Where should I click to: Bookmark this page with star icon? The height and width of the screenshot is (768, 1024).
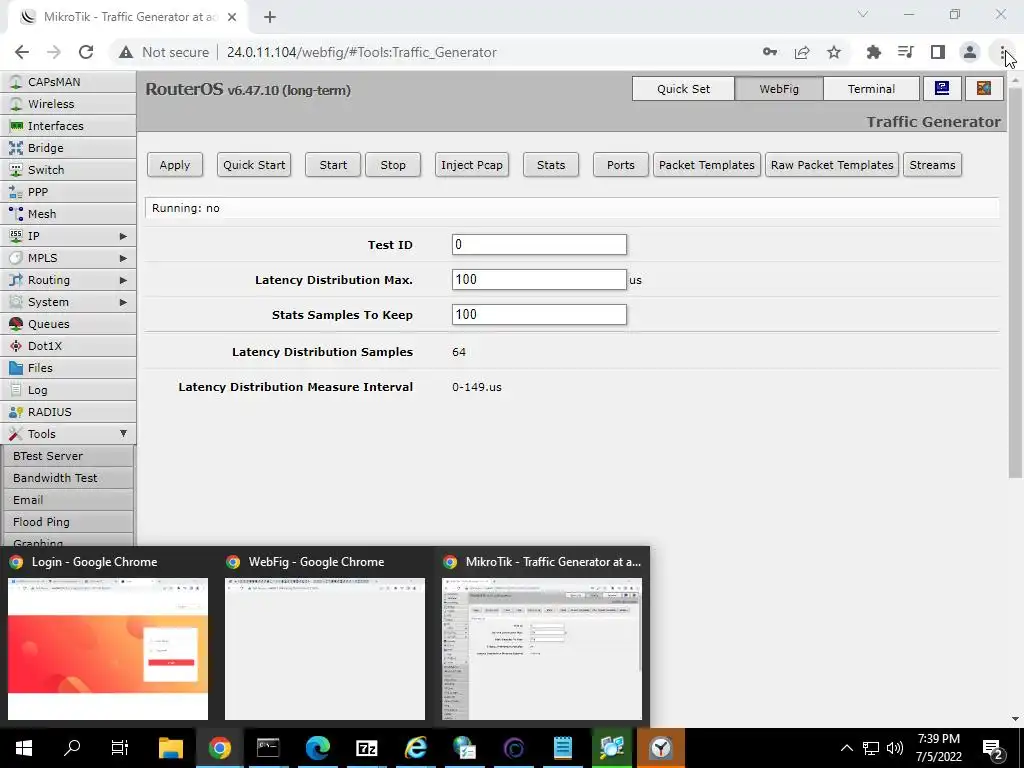pyautogui.click(x=834, y=52)
